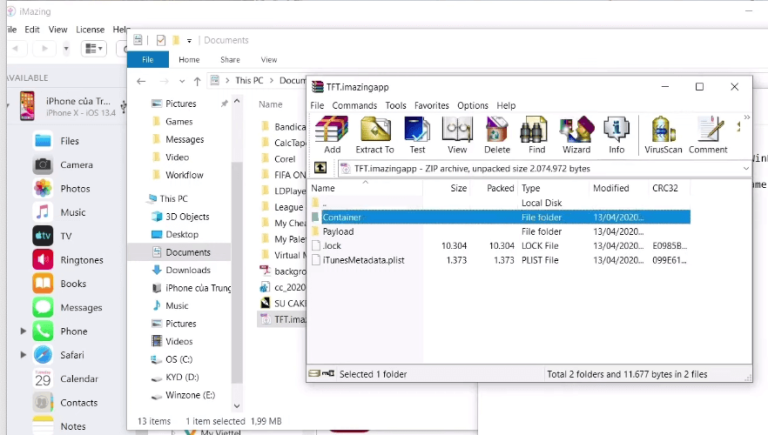
Task: Expand the archive path dropdown
Action: click(x=745, y=169)
